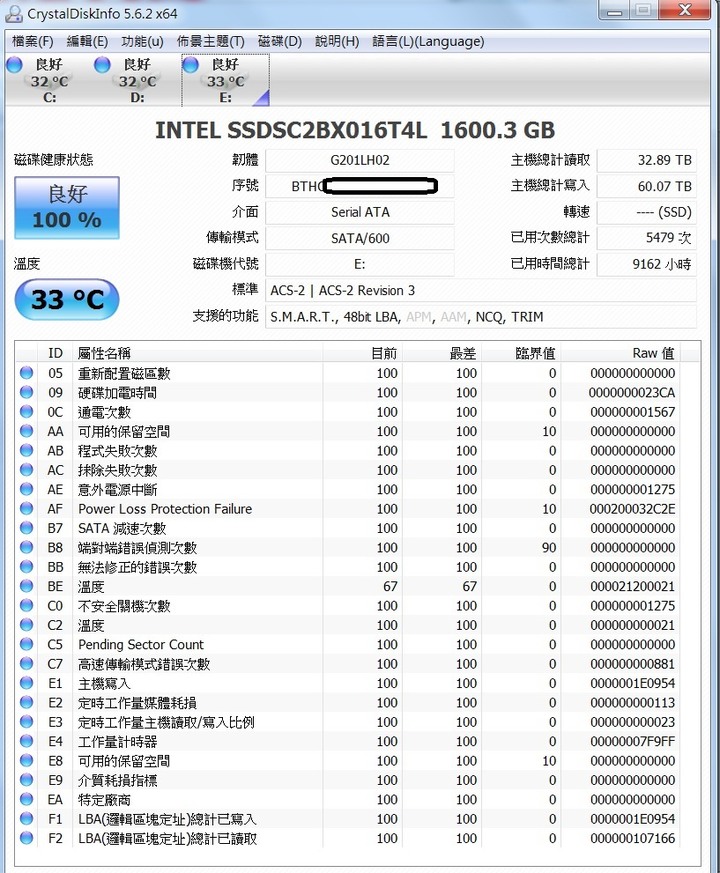Image resolution: width=720 pixels, height=873 pixels.
Task: Click the status orb for attribute E2
Action: (26, 702)
